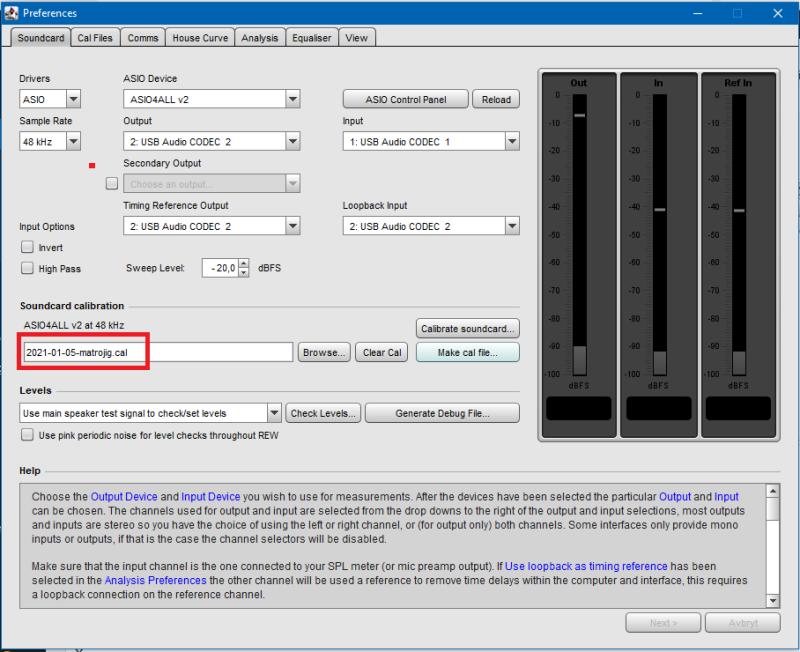
Task: Open the Analysis tab
Action: pos(260,38)
